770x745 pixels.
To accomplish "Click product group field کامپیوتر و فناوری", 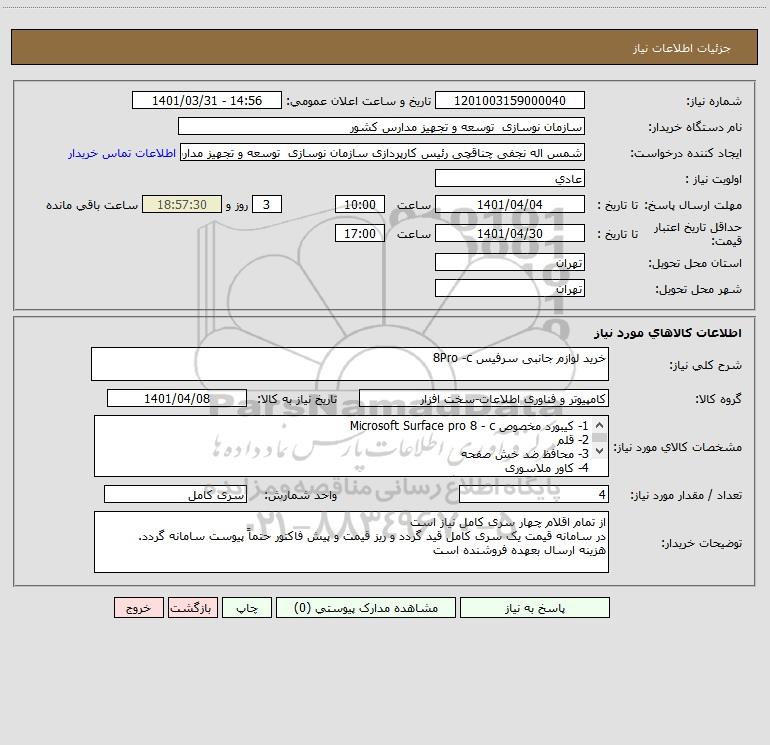I will pos(484,398).
